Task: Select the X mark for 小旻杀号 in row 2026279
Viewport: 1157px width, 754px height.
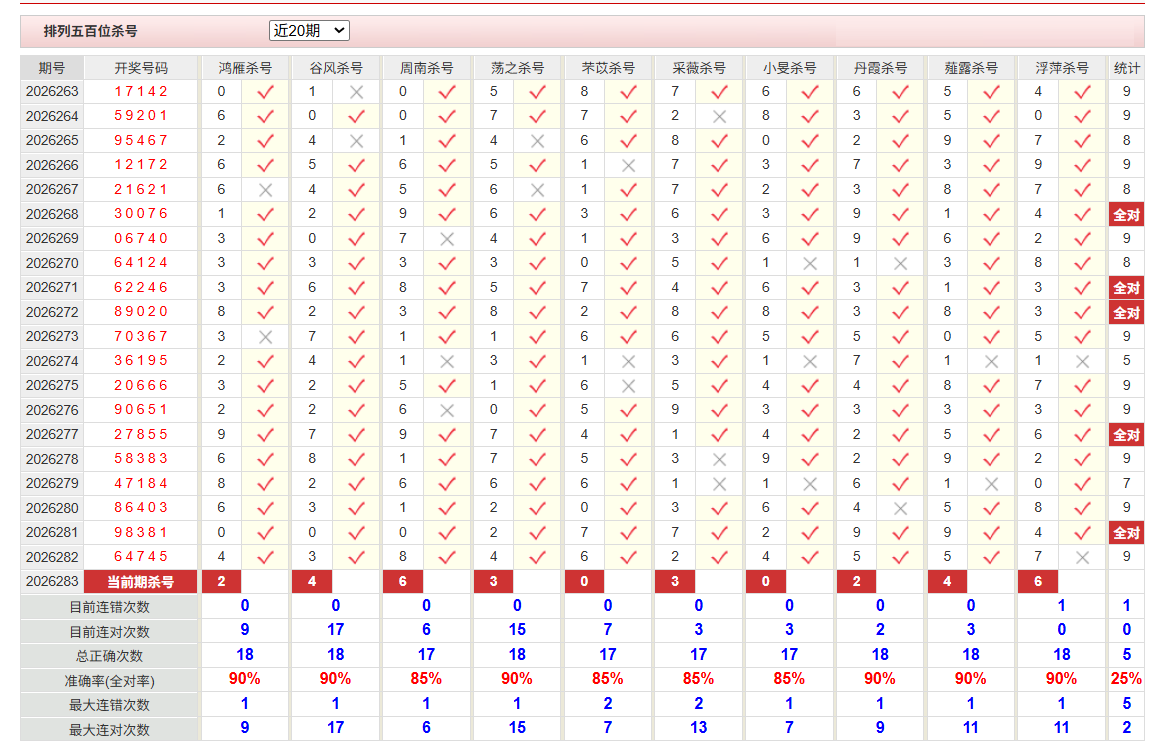Action: (810, 484)
